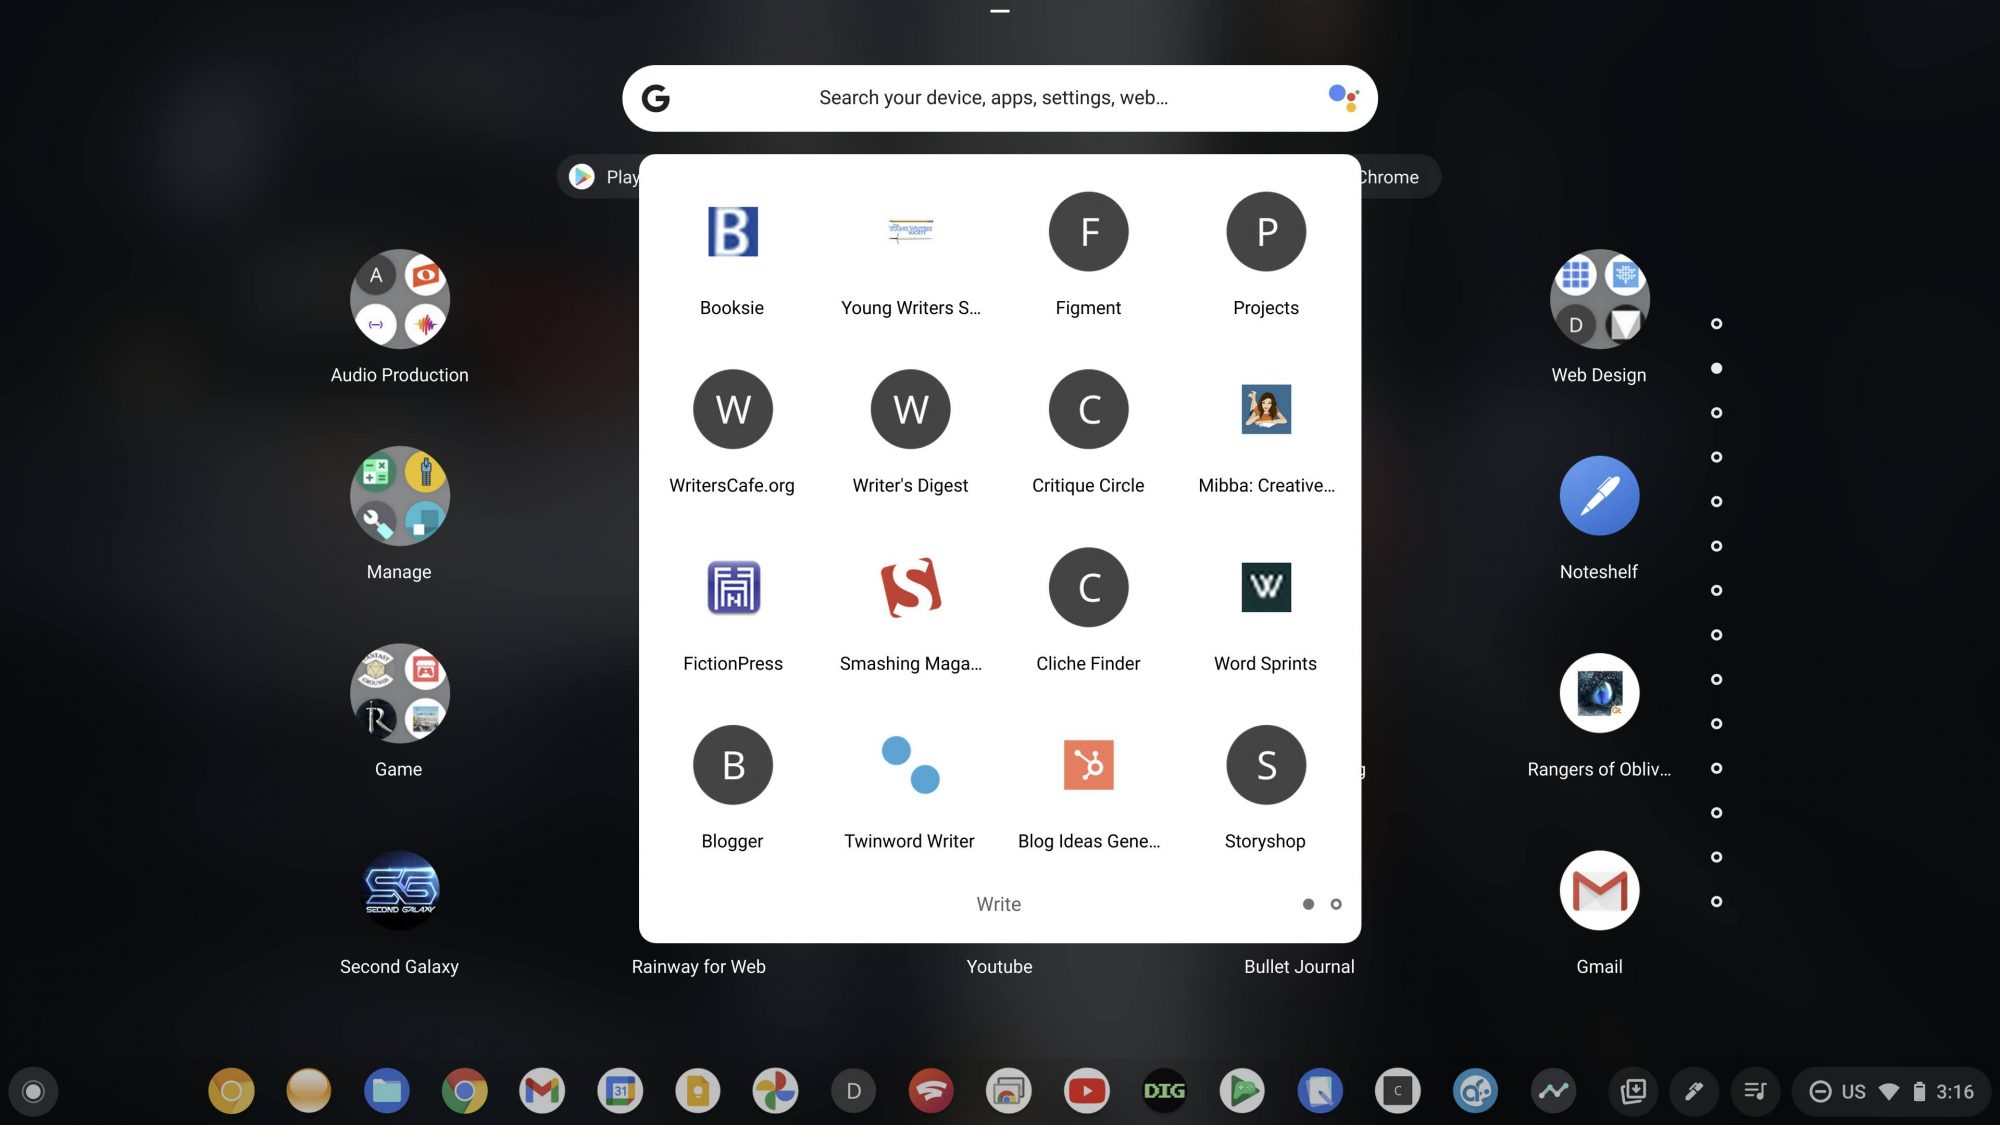Open the Manage folder

click(399, 496)
